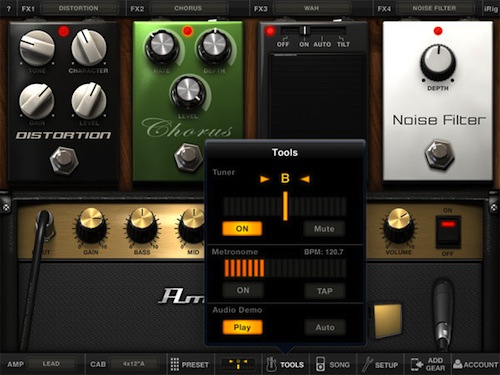This screenshot has height=375, width=500.
Task: Open the Preset menu
Action: point(190,364)
